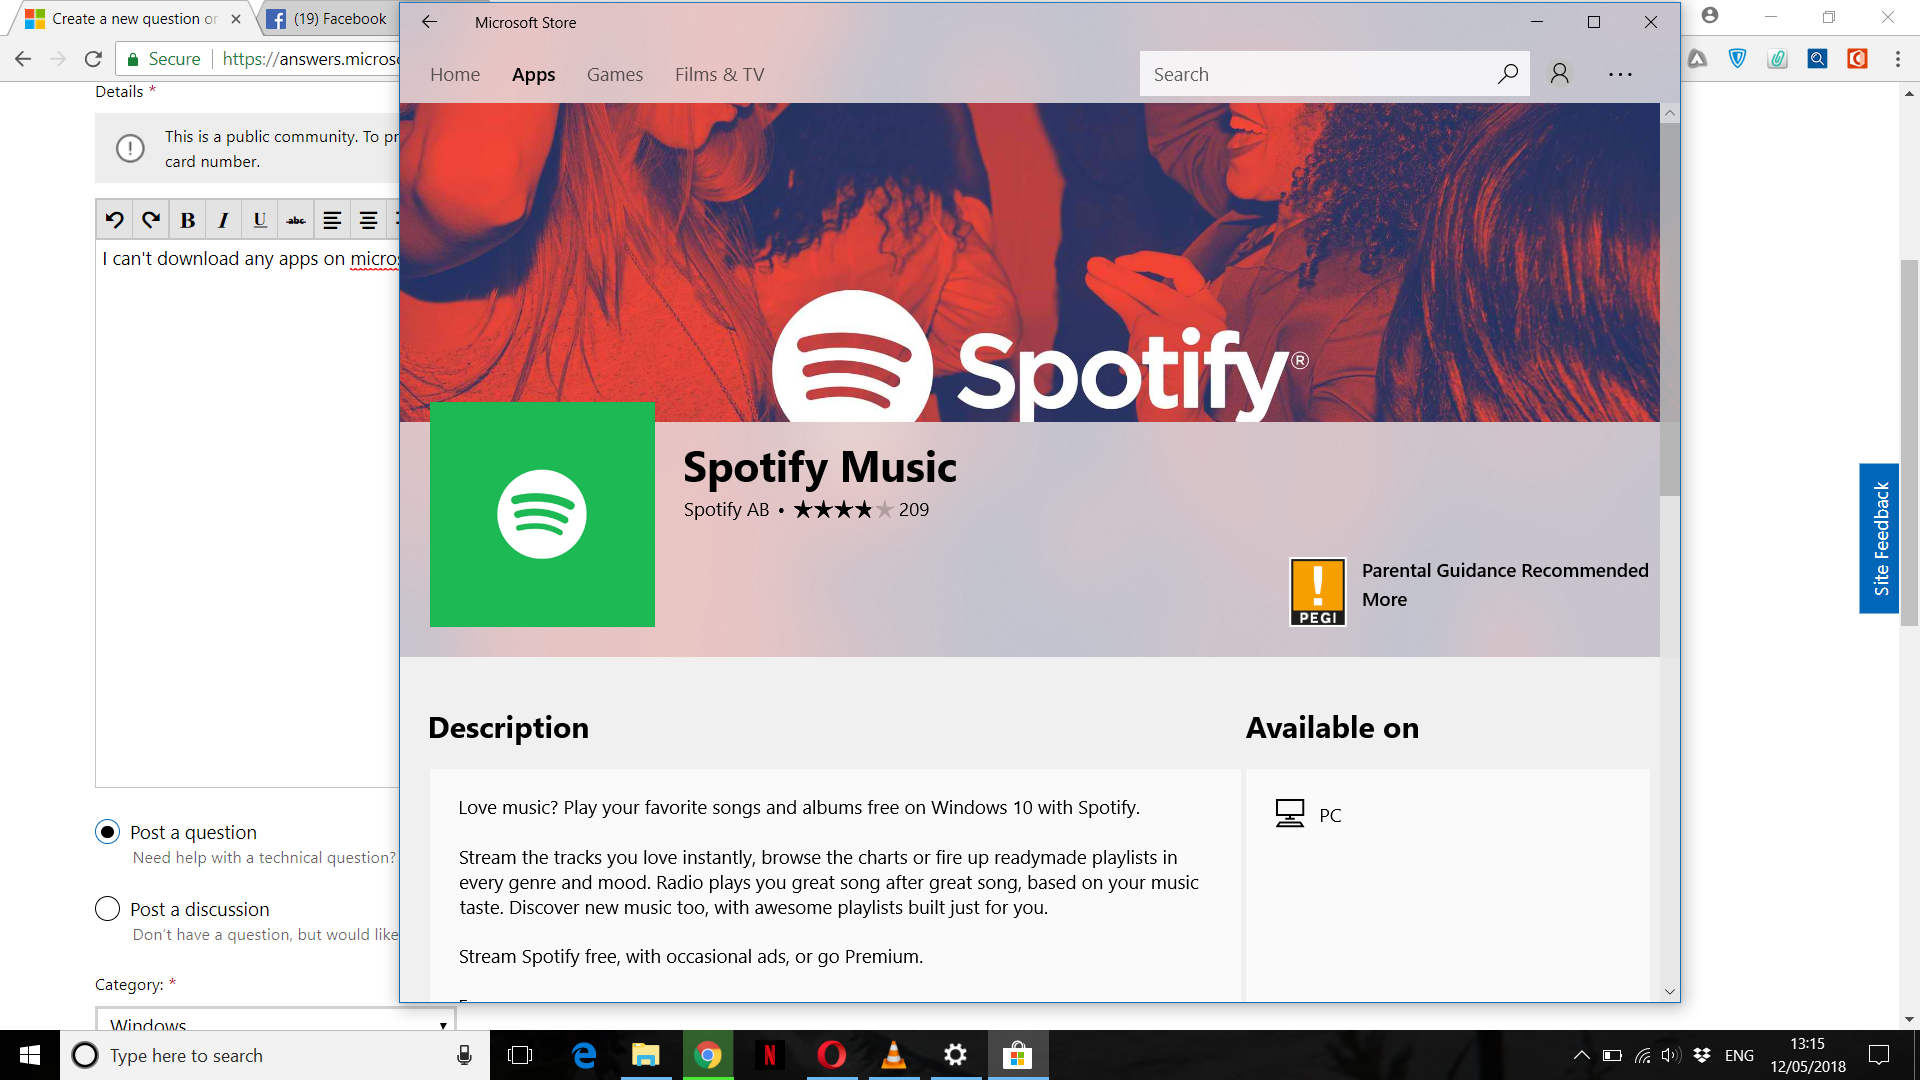Open the Games tab in Microsoft Store
The width and height of the screenshot is (1920, 1080).
(615, 74)
